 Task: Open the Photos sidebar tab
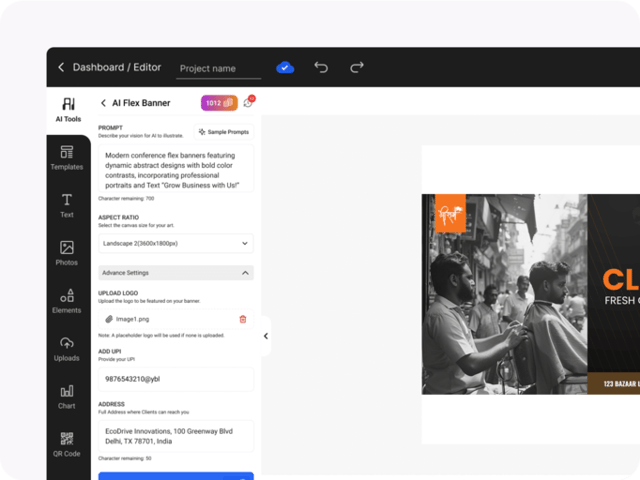click(x=67, y=253)
